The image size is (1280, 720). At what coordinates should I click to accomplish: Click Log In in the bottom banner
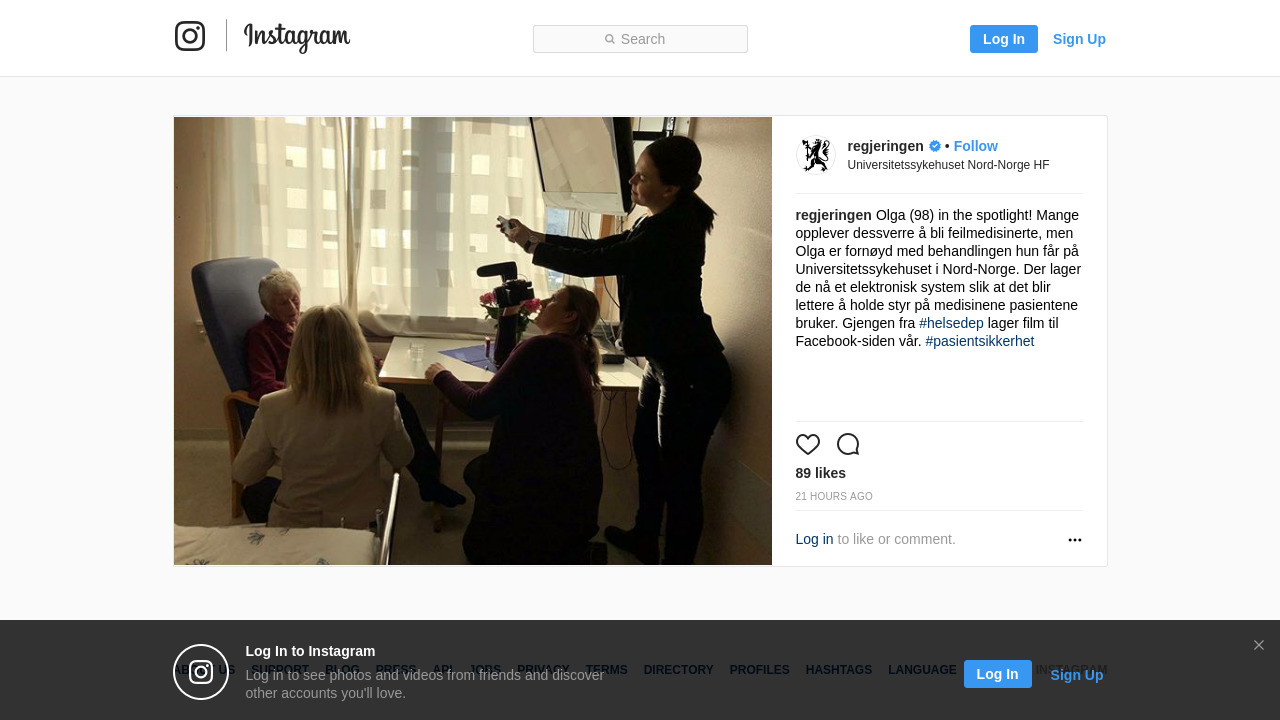998,674
